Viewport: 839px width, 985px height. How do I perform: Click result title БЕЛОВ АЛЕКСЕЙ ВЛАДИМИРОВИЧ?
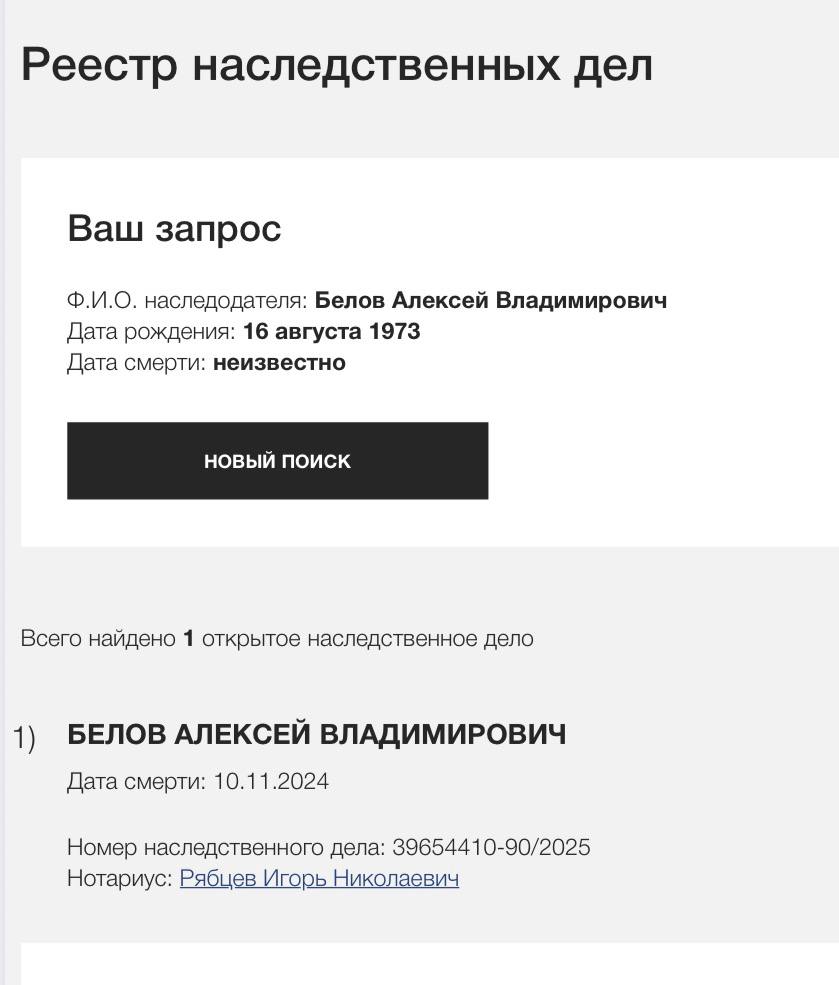tap(316, 735)
